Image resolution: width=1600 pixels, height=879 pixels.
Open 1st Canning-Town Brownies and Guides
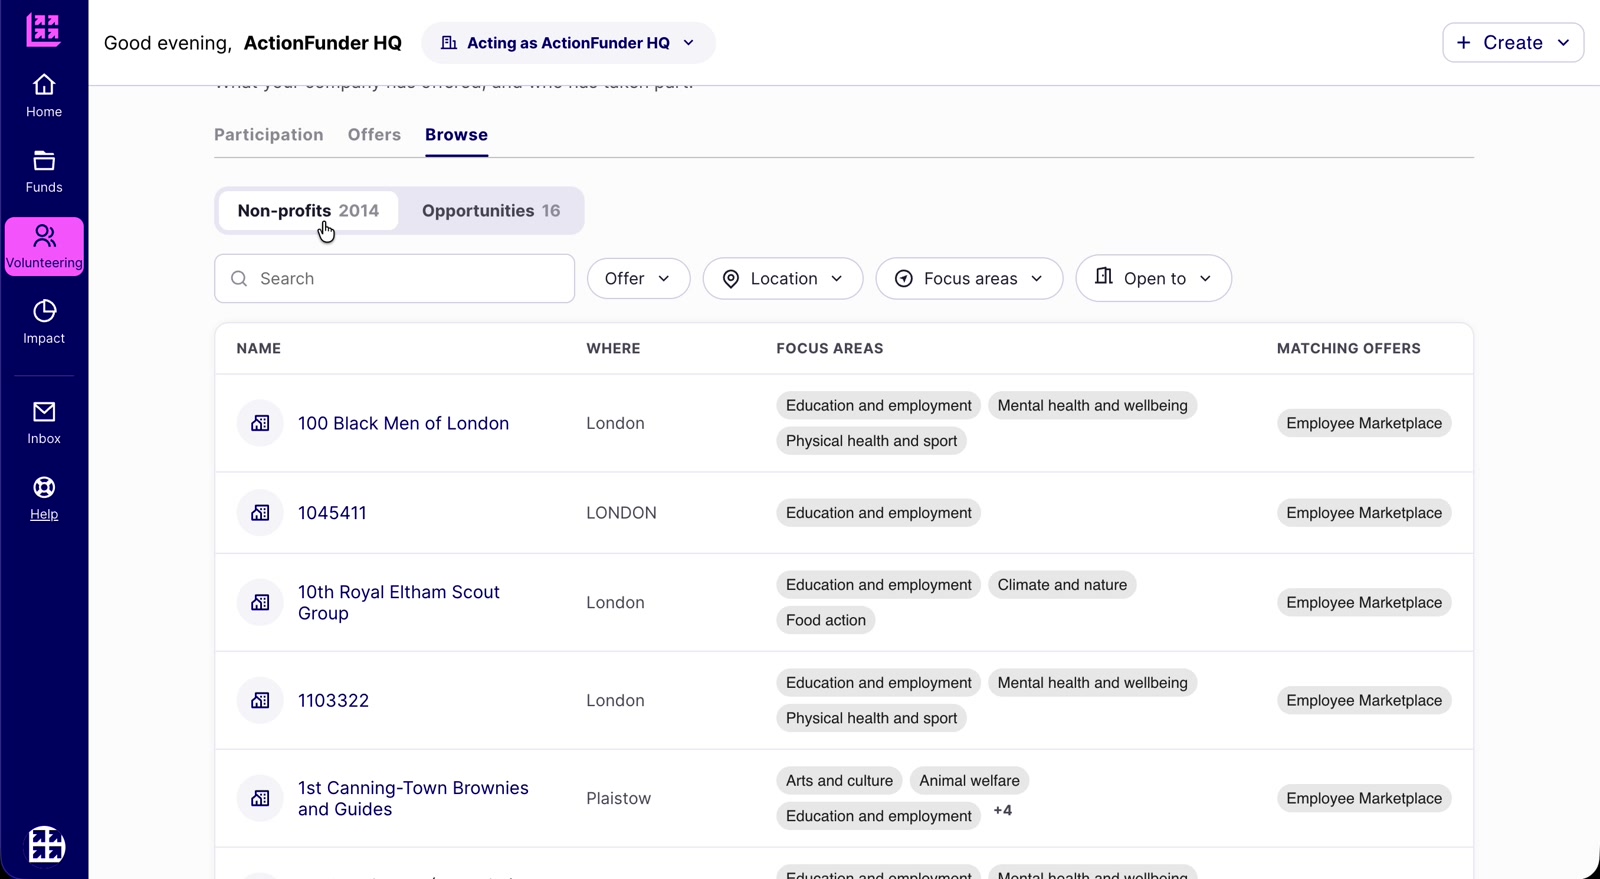coord(413,799)
